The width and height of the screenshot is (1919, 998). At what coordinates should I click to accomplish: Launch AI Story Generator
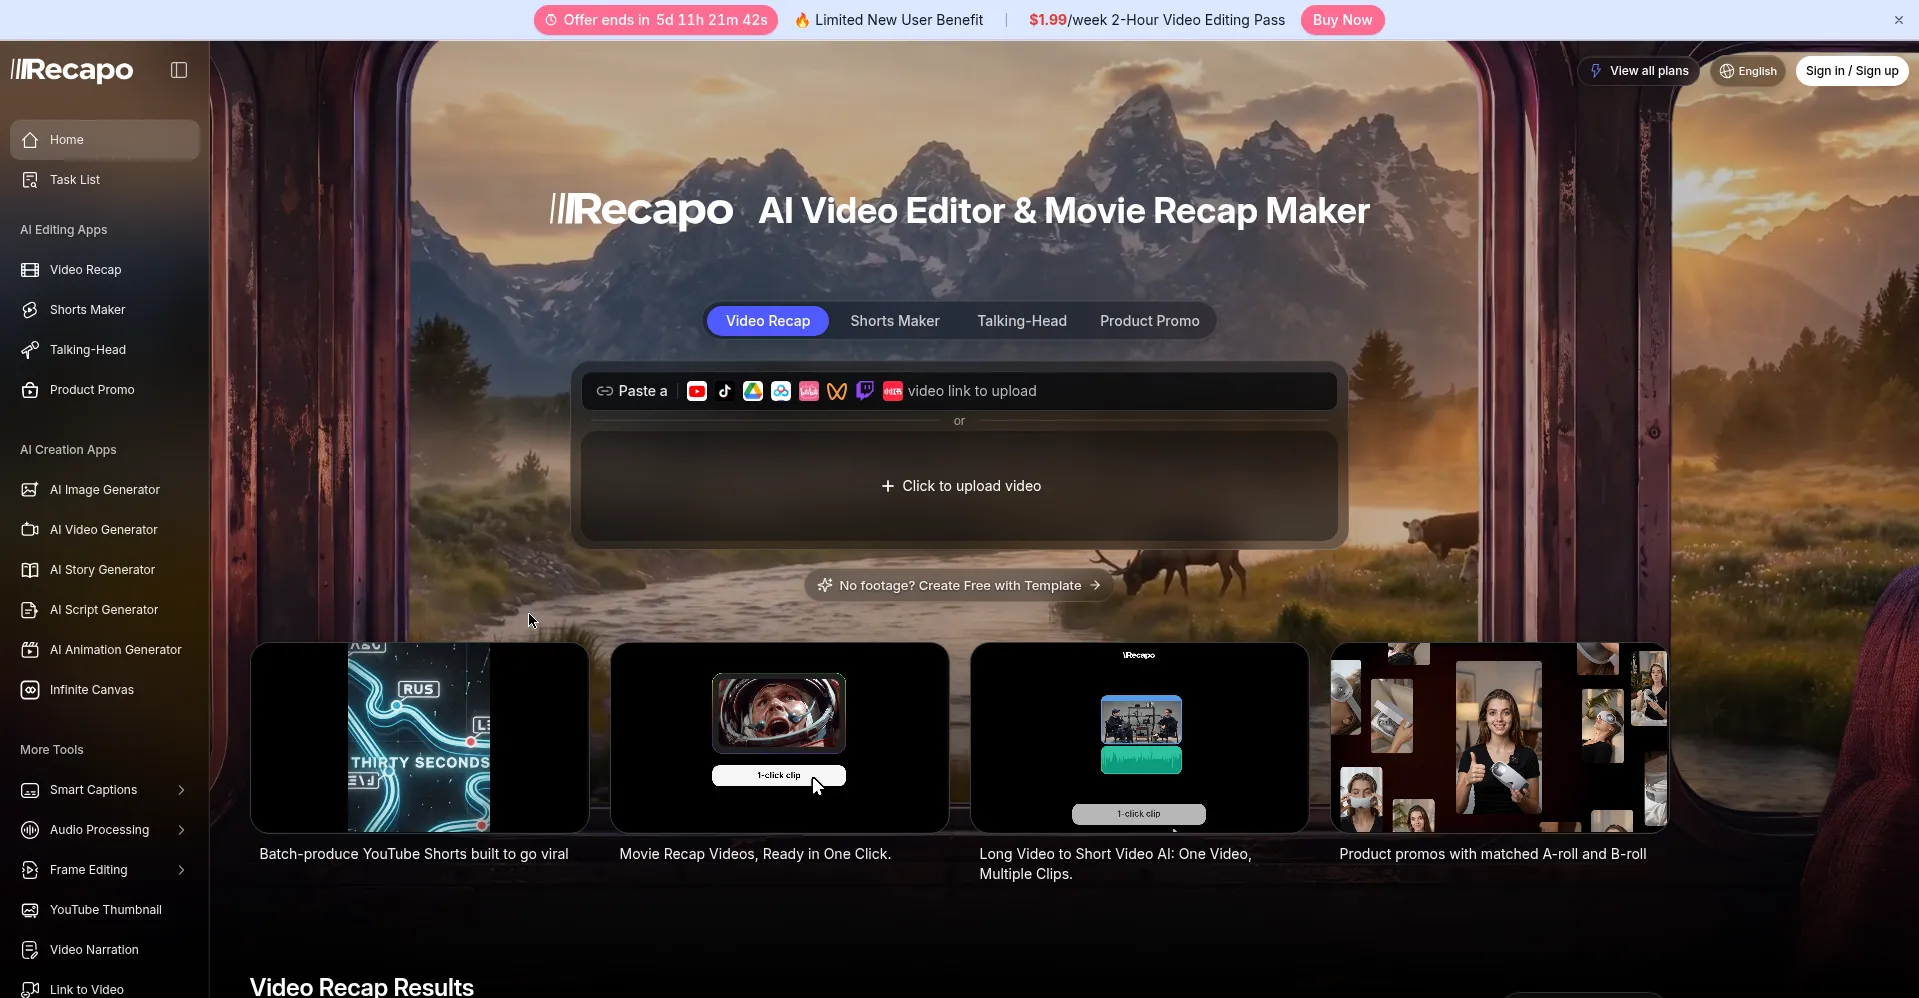(105, 570)
